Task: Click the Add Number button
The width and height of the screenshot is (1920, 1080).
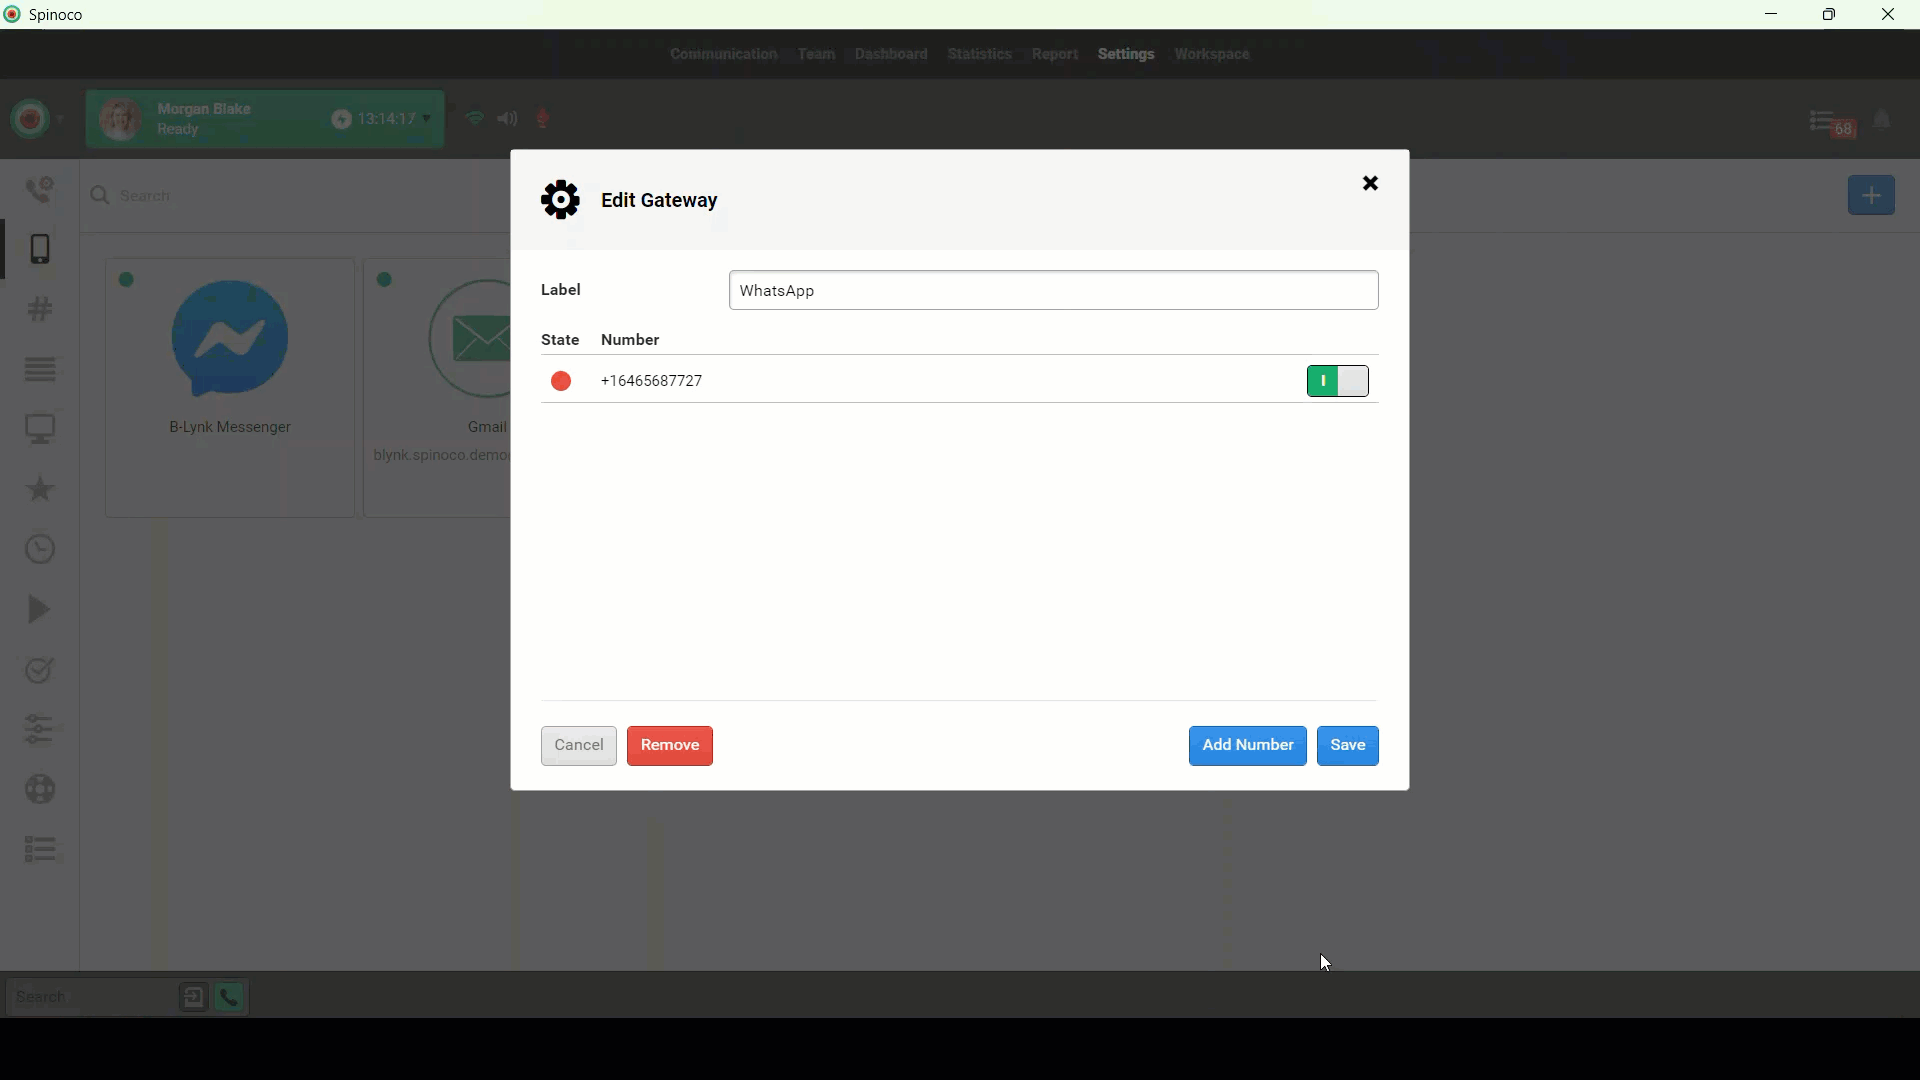Action: point(1247,745)
